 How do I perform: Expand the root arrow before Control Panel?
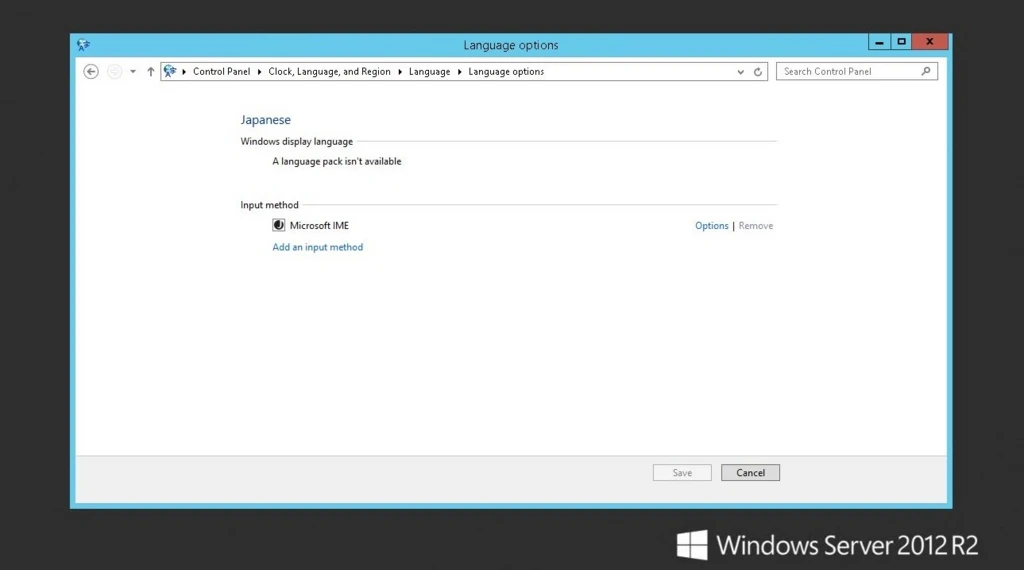(x=184, y=72)
